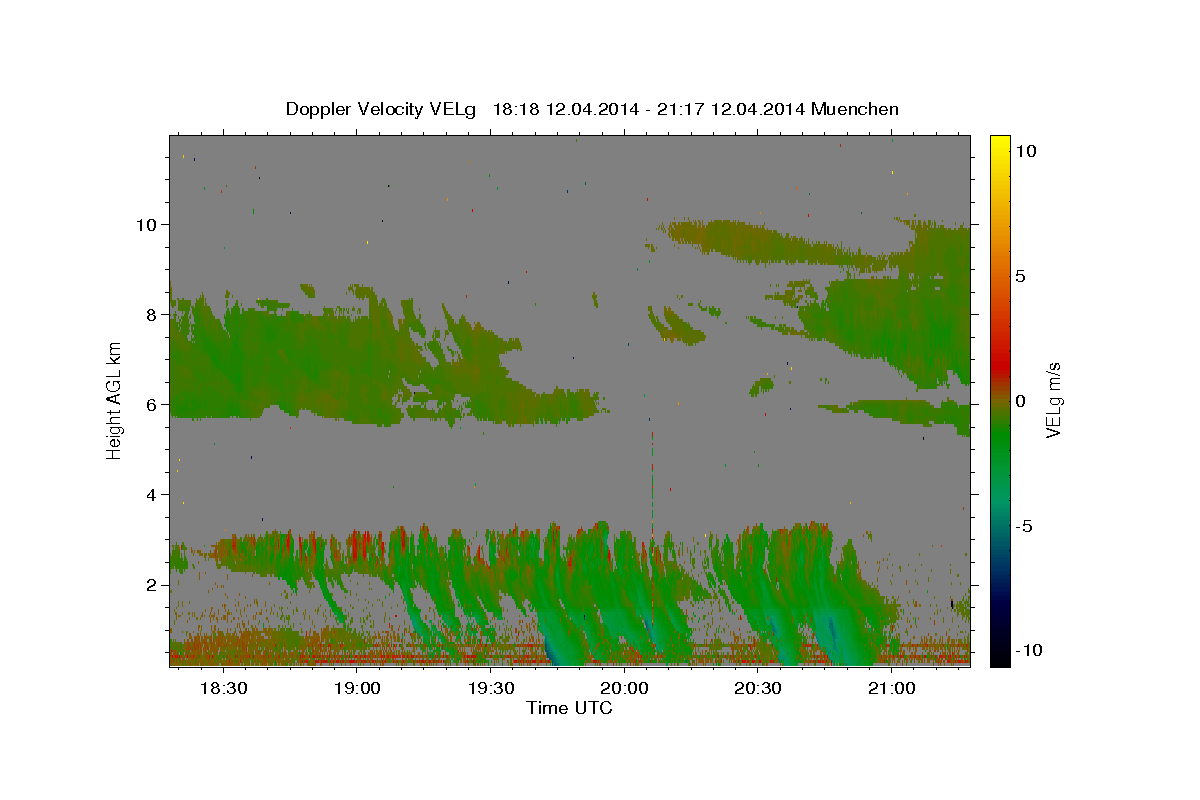
Task: Click the 20:00 time tick label
Action: point(624,689)
